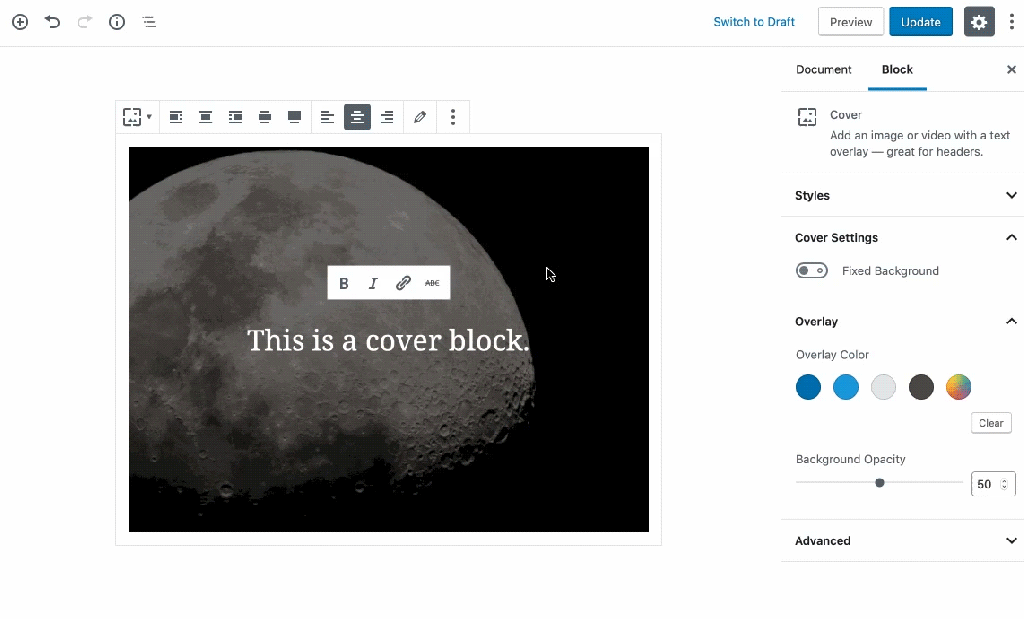Open the block inserter with the plus icon

coord(19,21)
